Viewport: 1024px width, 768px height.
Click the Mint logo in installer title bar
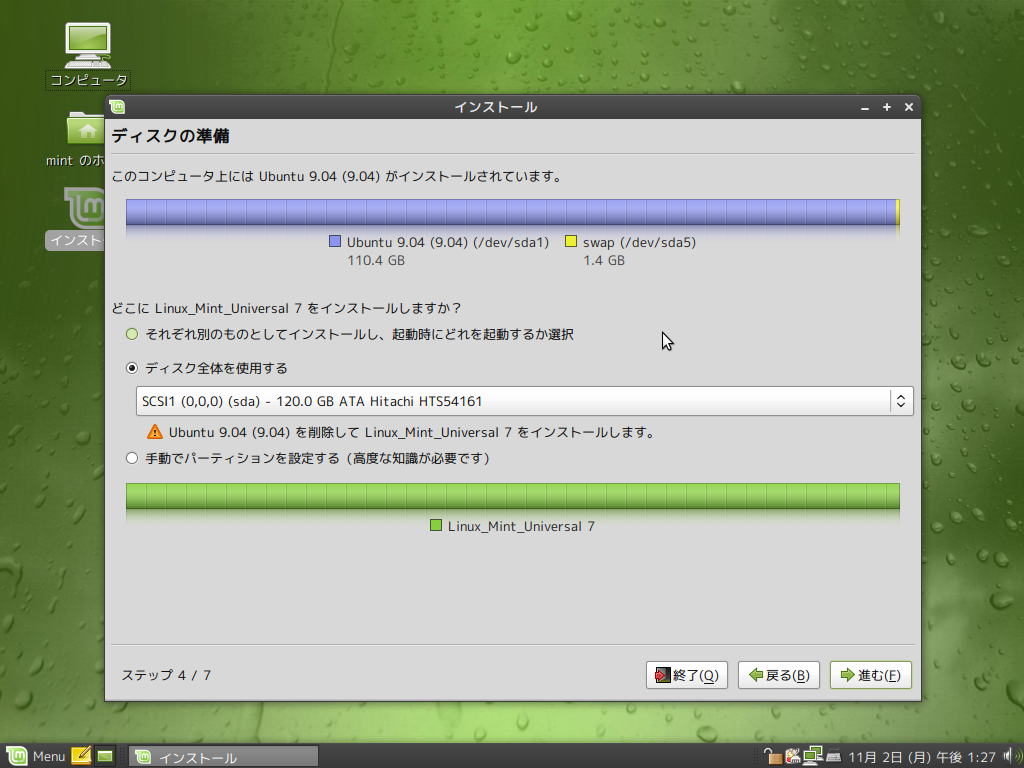coord(118,107)
